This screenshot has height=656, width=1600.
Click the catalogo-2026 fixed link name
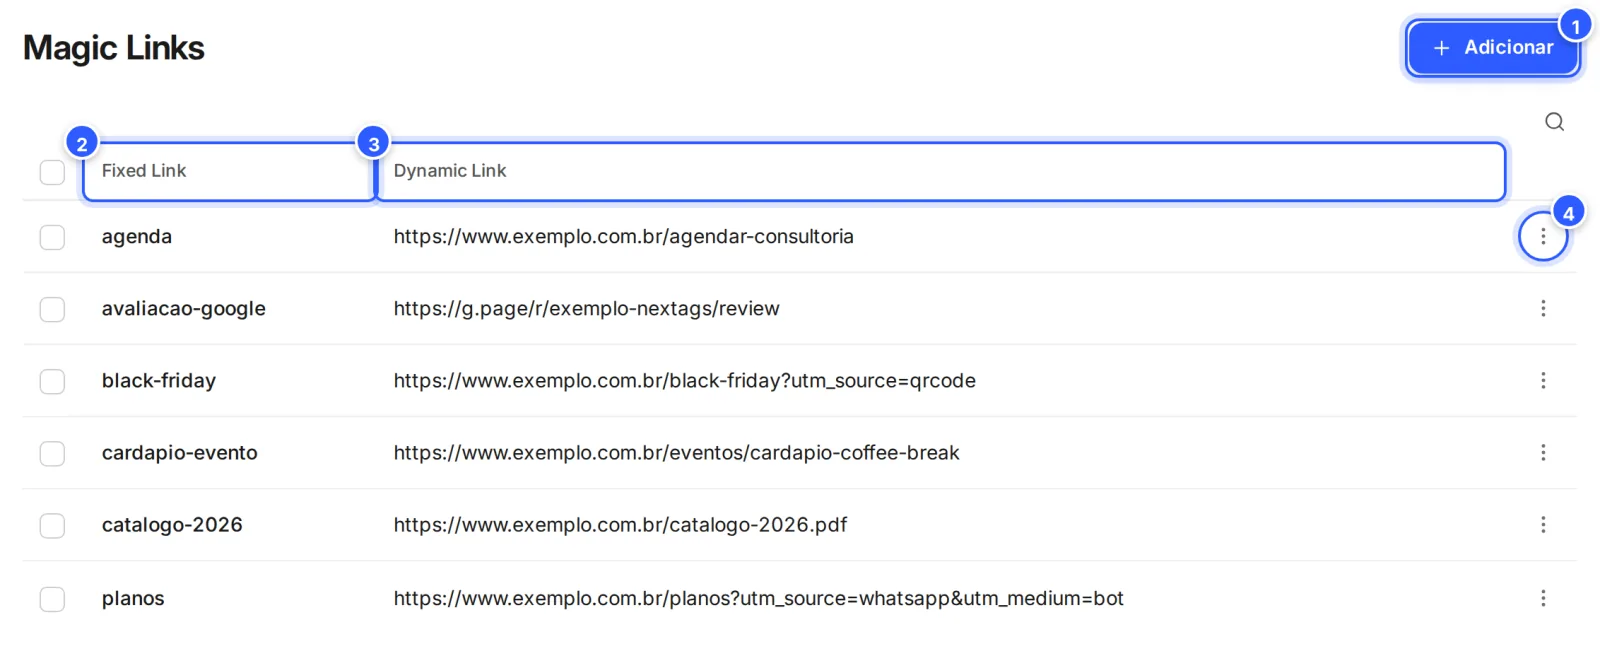(172, 525)
